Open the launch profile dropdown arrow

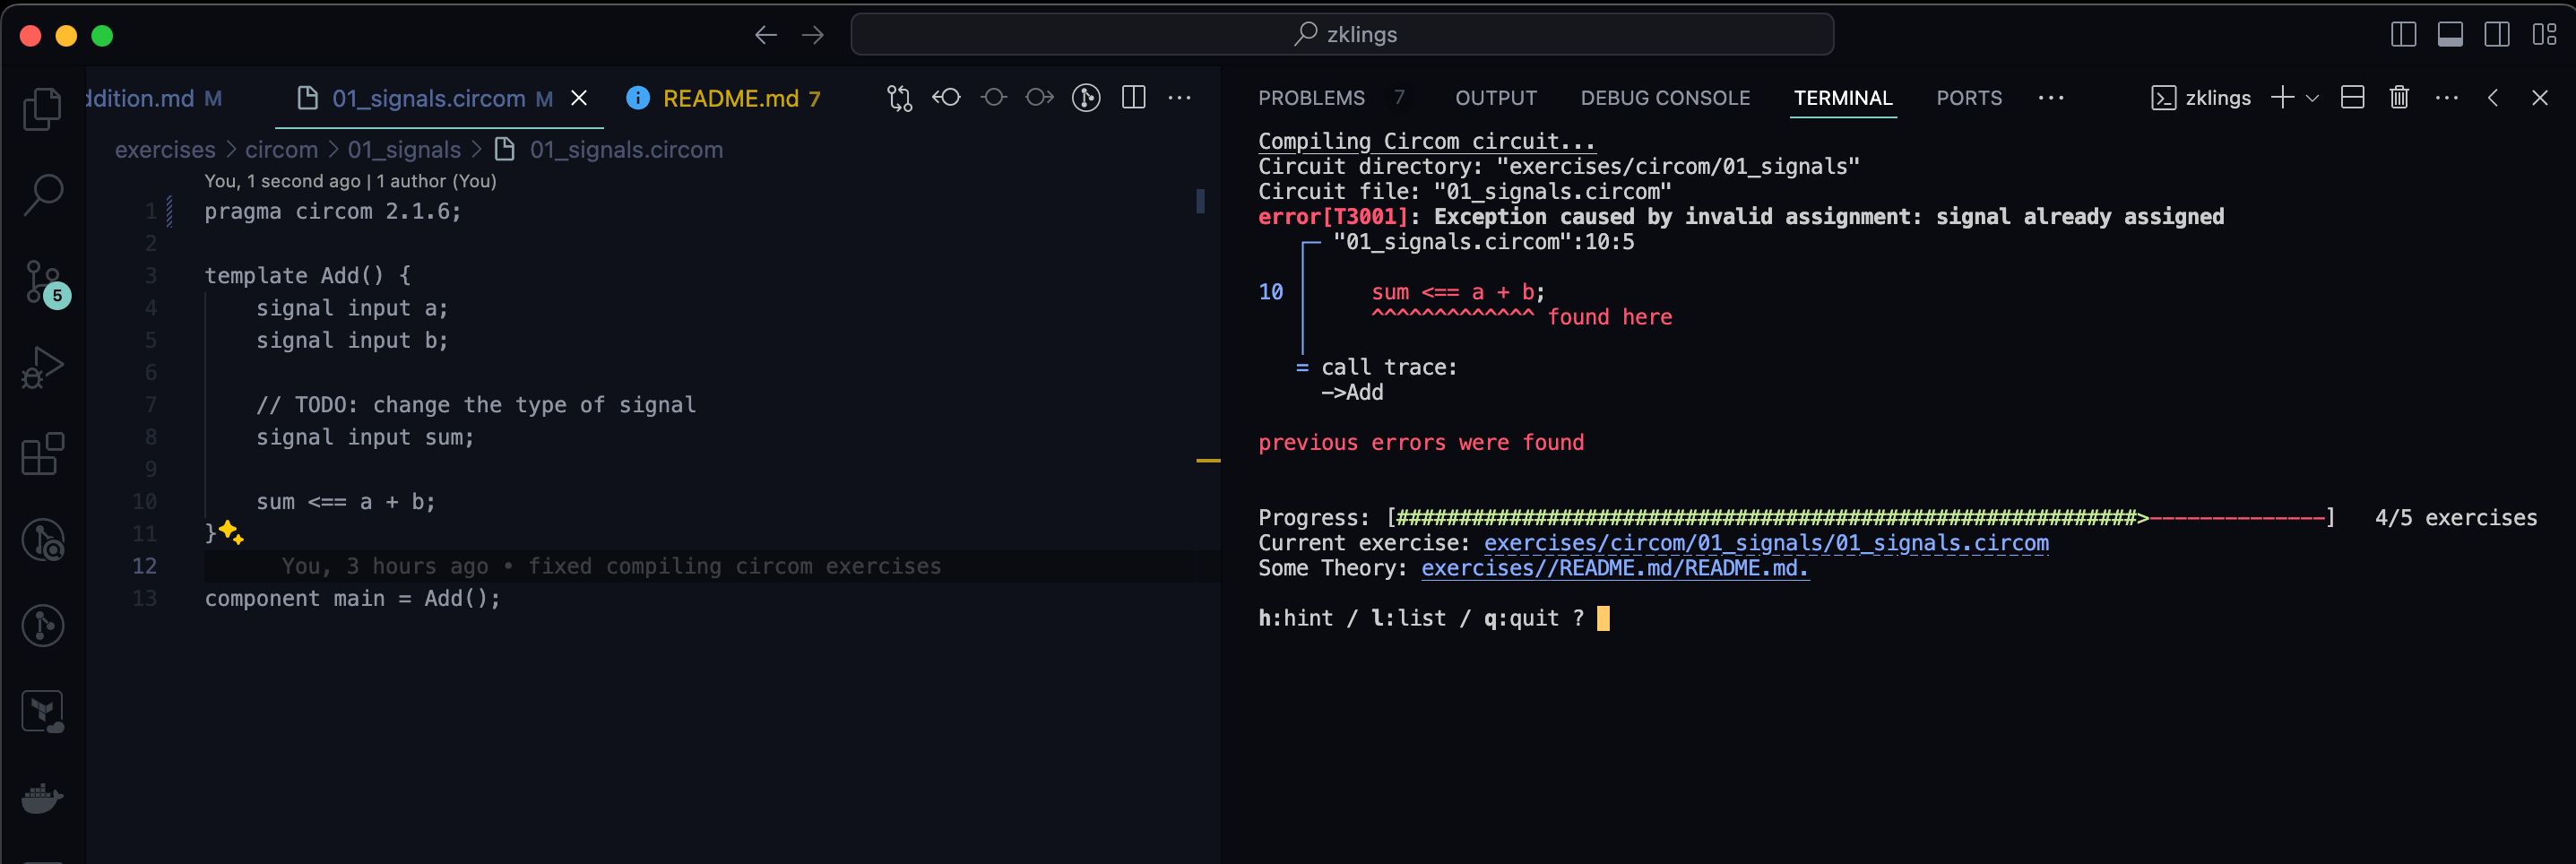tap(2312, 98)
